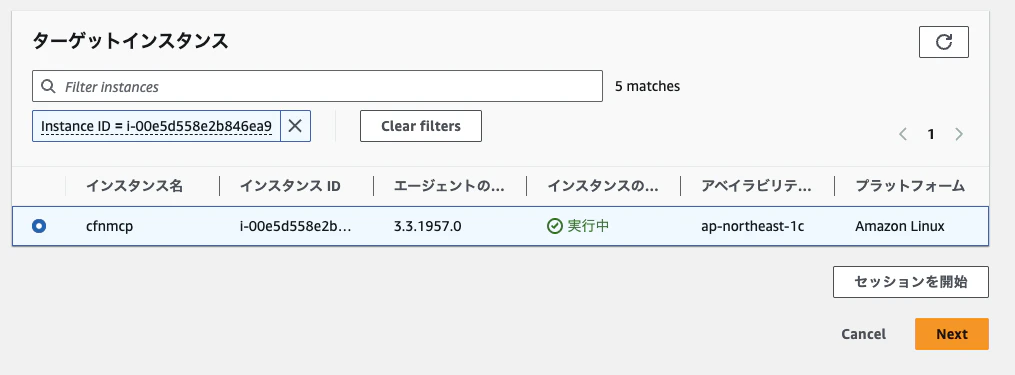
Task: Go to next page of instances
Action: point(959,134)
